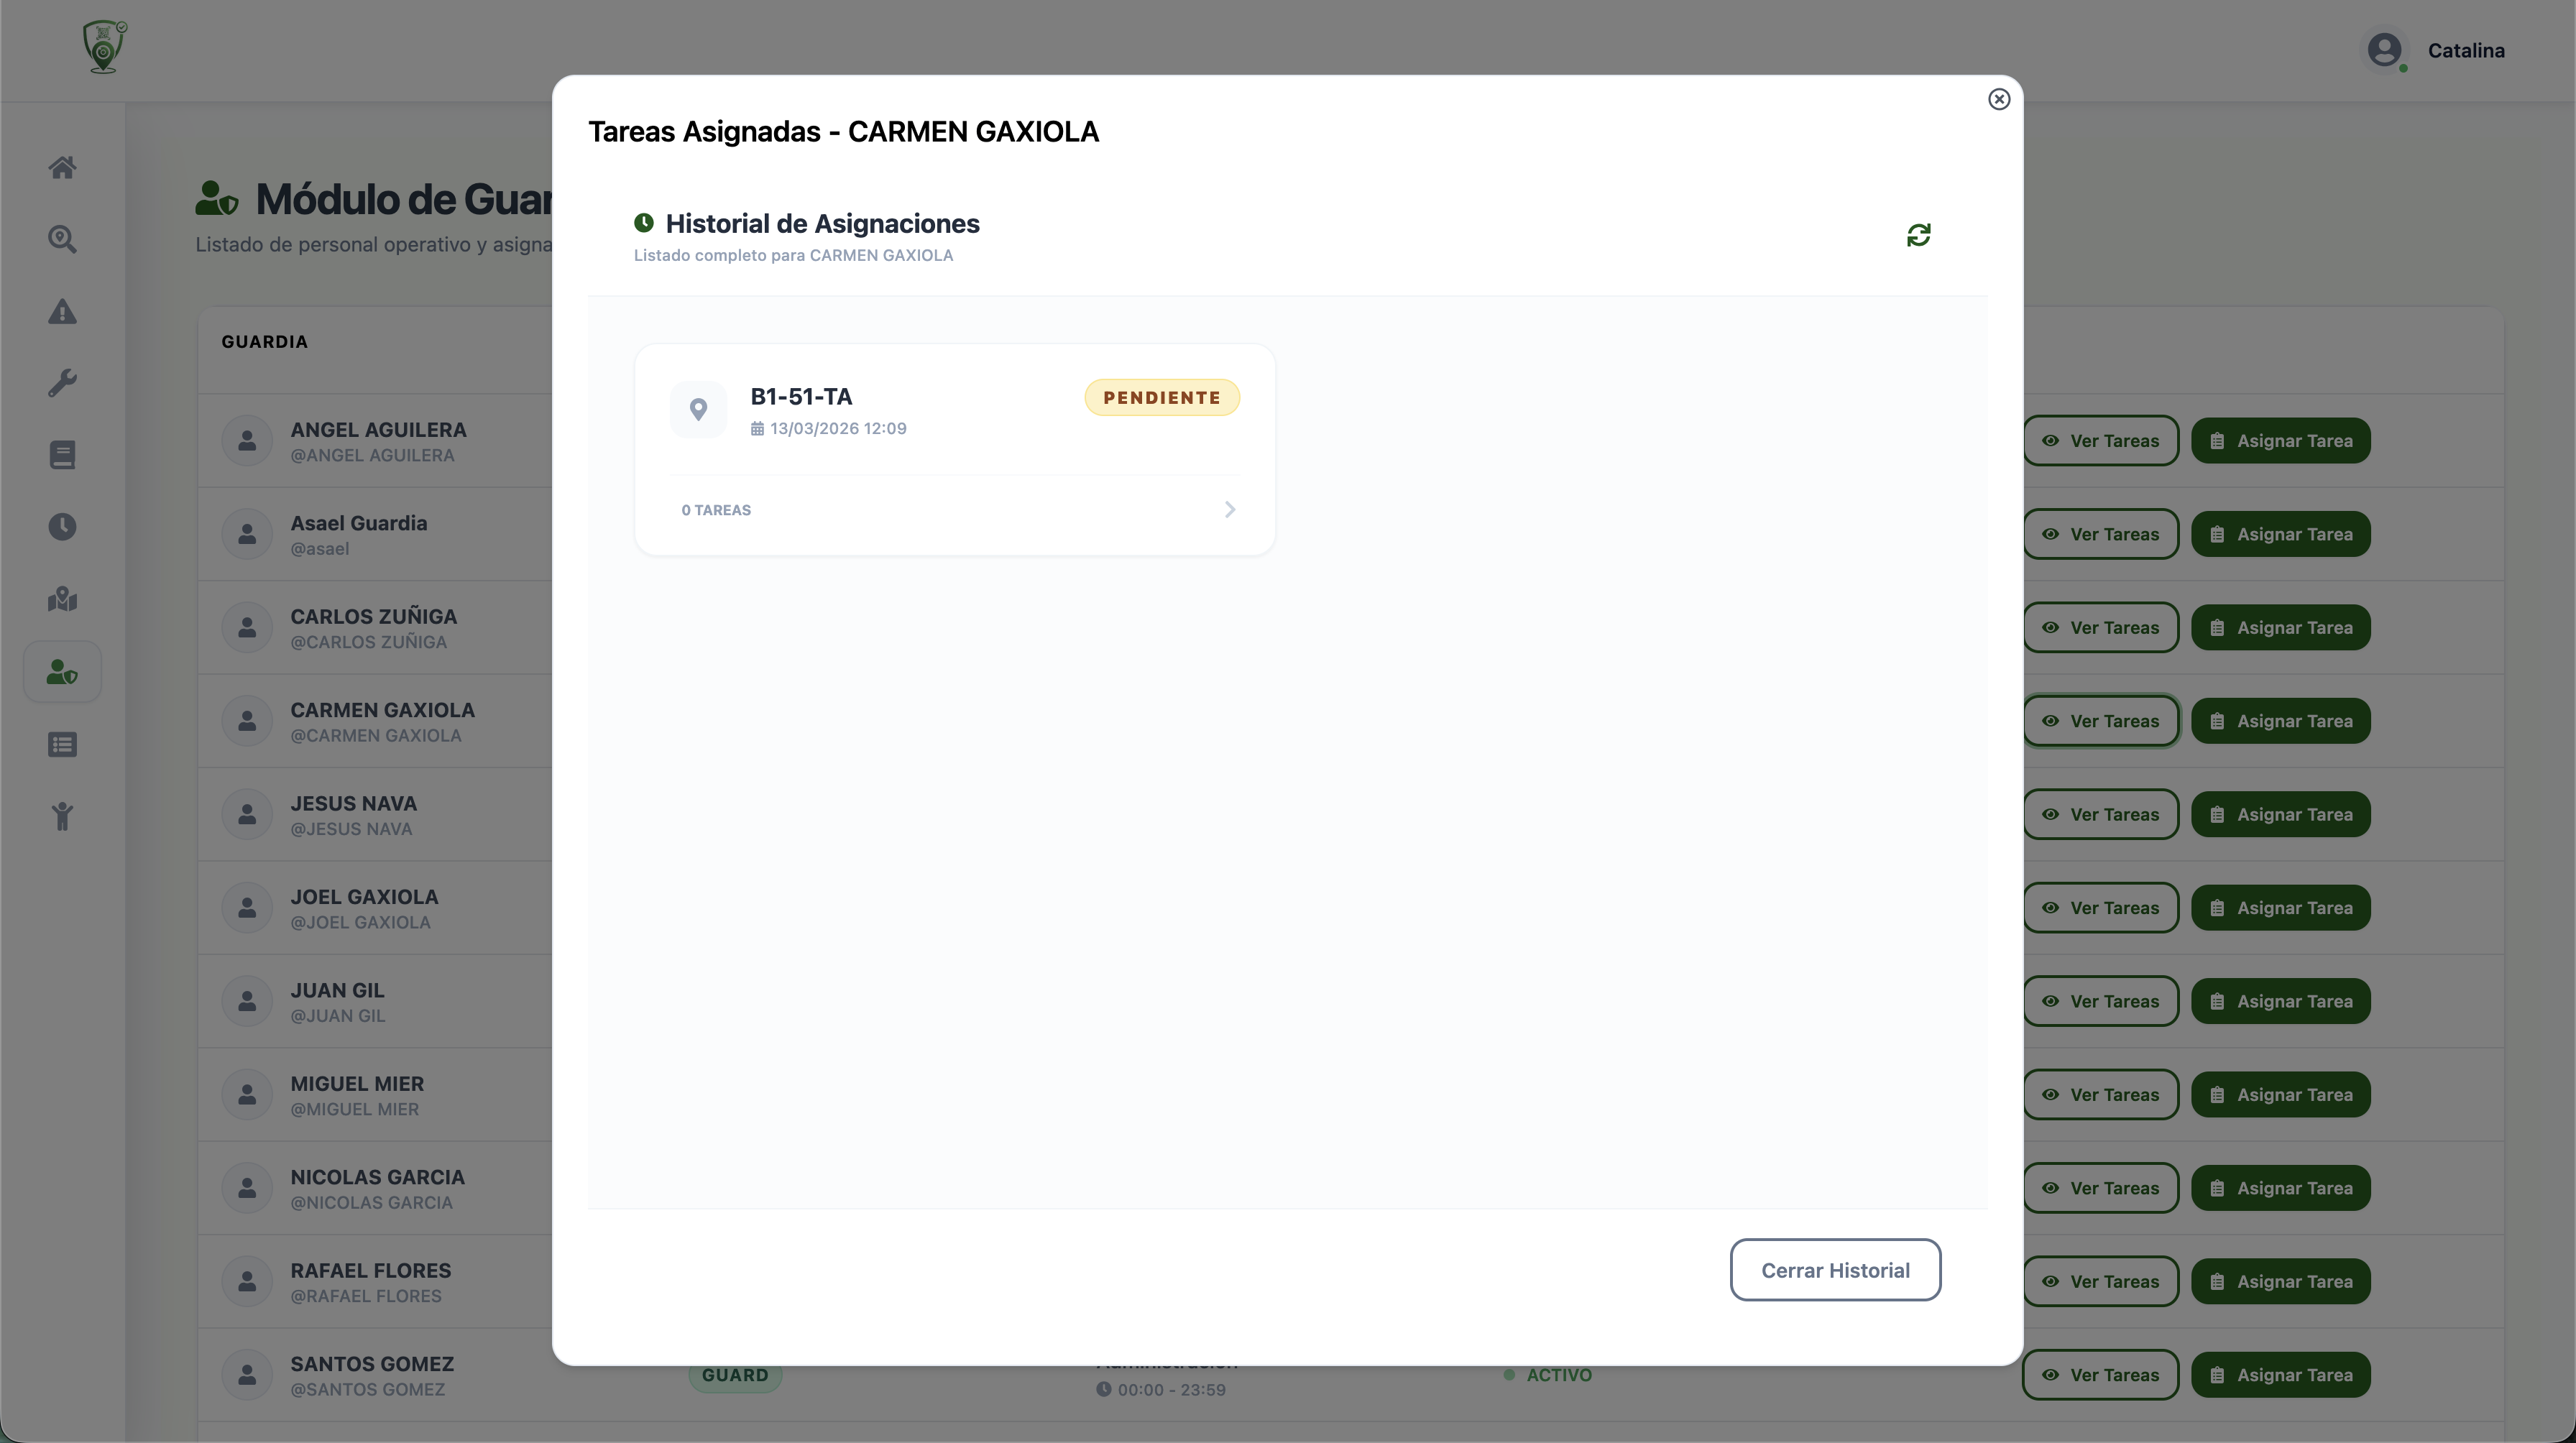
Task: Click the shield app logo
Action: click(104, 47)
